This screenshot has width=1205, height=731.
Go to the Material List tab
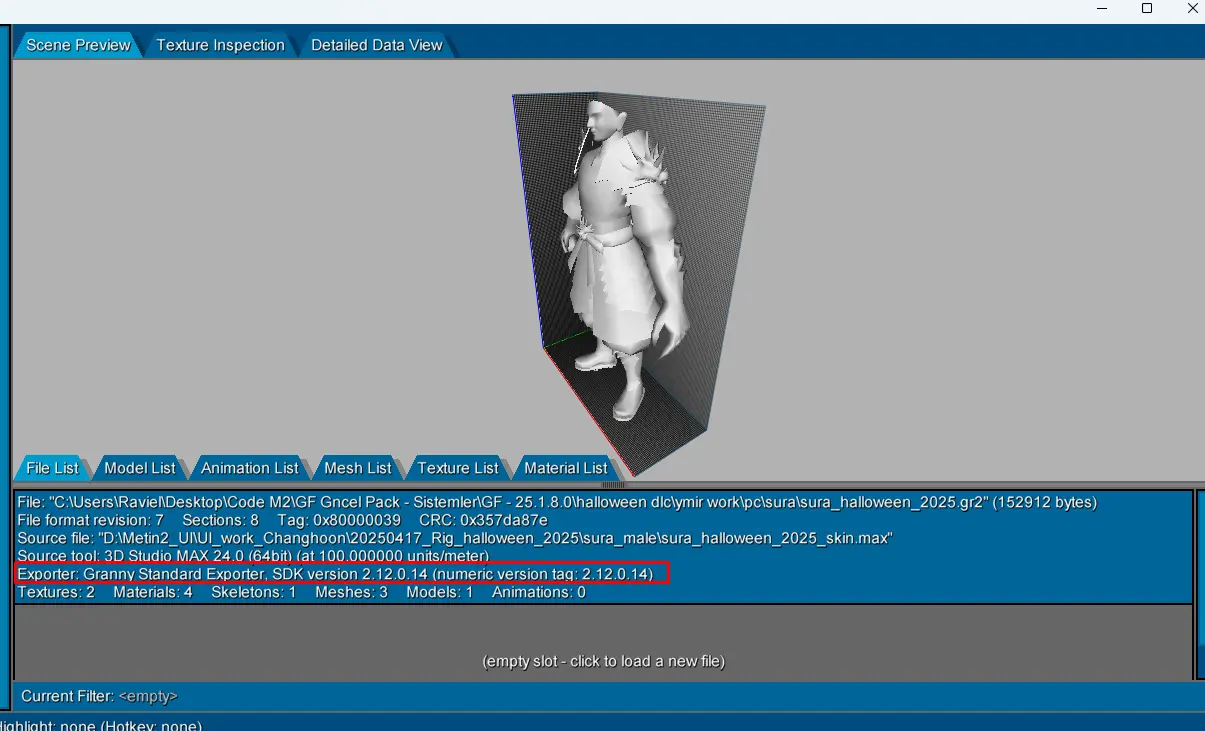pyautogui.click(x=565, y=468)
